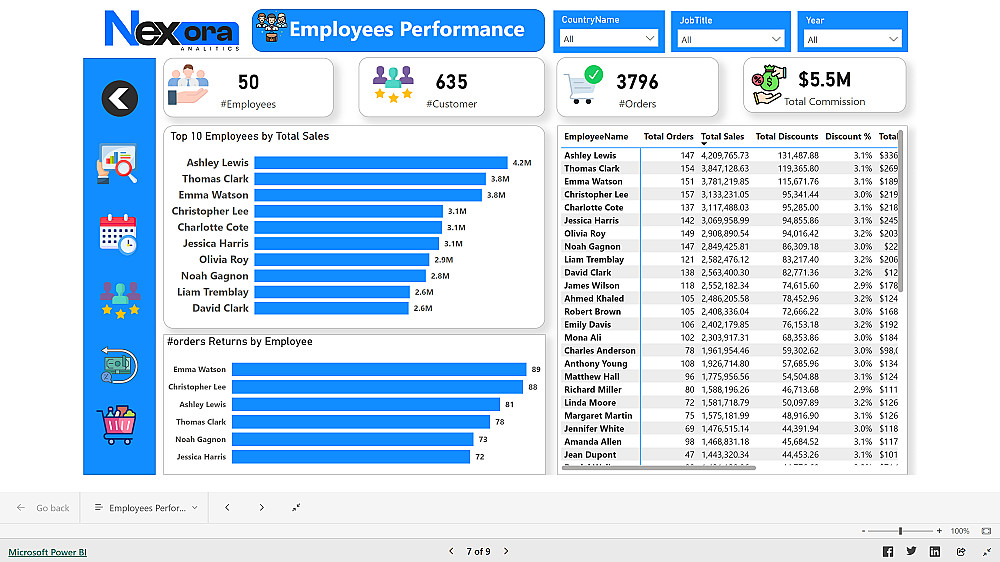Click the zoom in plus button

click(939, 531)
